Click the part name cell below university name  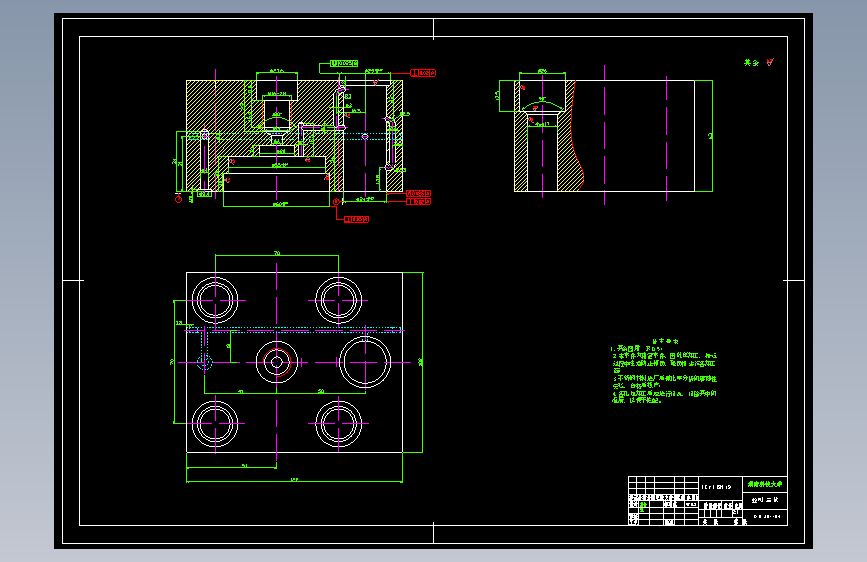pos(765,500)
